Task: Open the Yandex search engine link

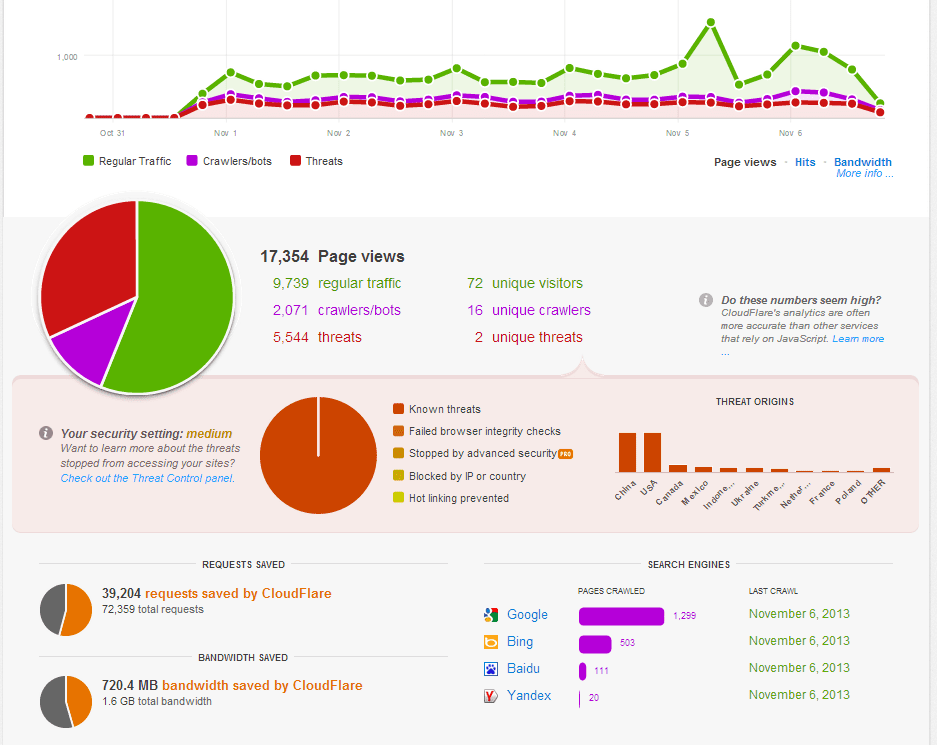Action: pyautogui.click(x=529, y=695)
